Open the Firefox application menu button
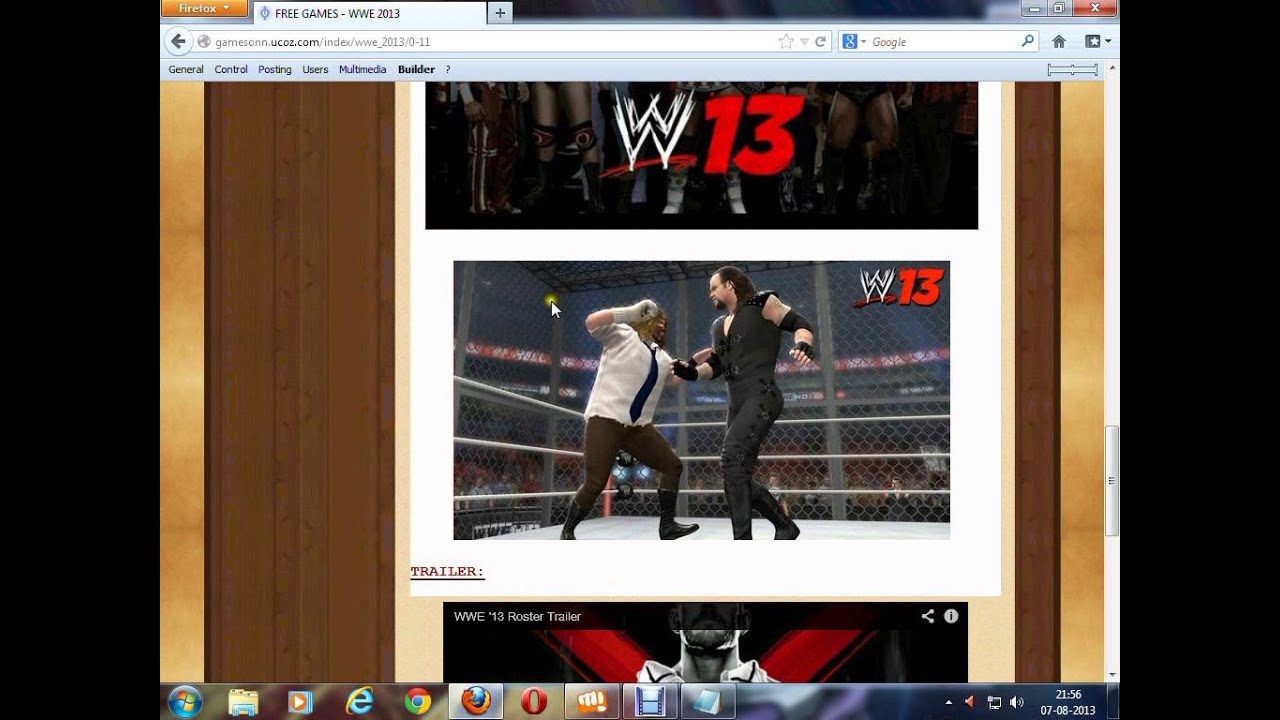The height and width of the screenshot is (720, 1280). point(204,9)
